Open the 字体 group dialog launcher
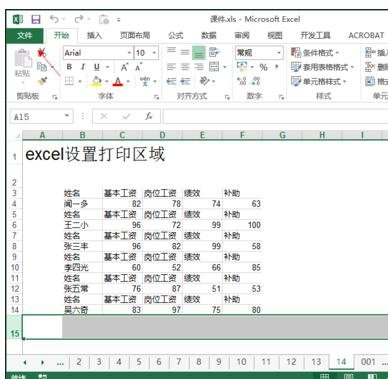This screenshot has width=388, height=379. pos(156,97)
